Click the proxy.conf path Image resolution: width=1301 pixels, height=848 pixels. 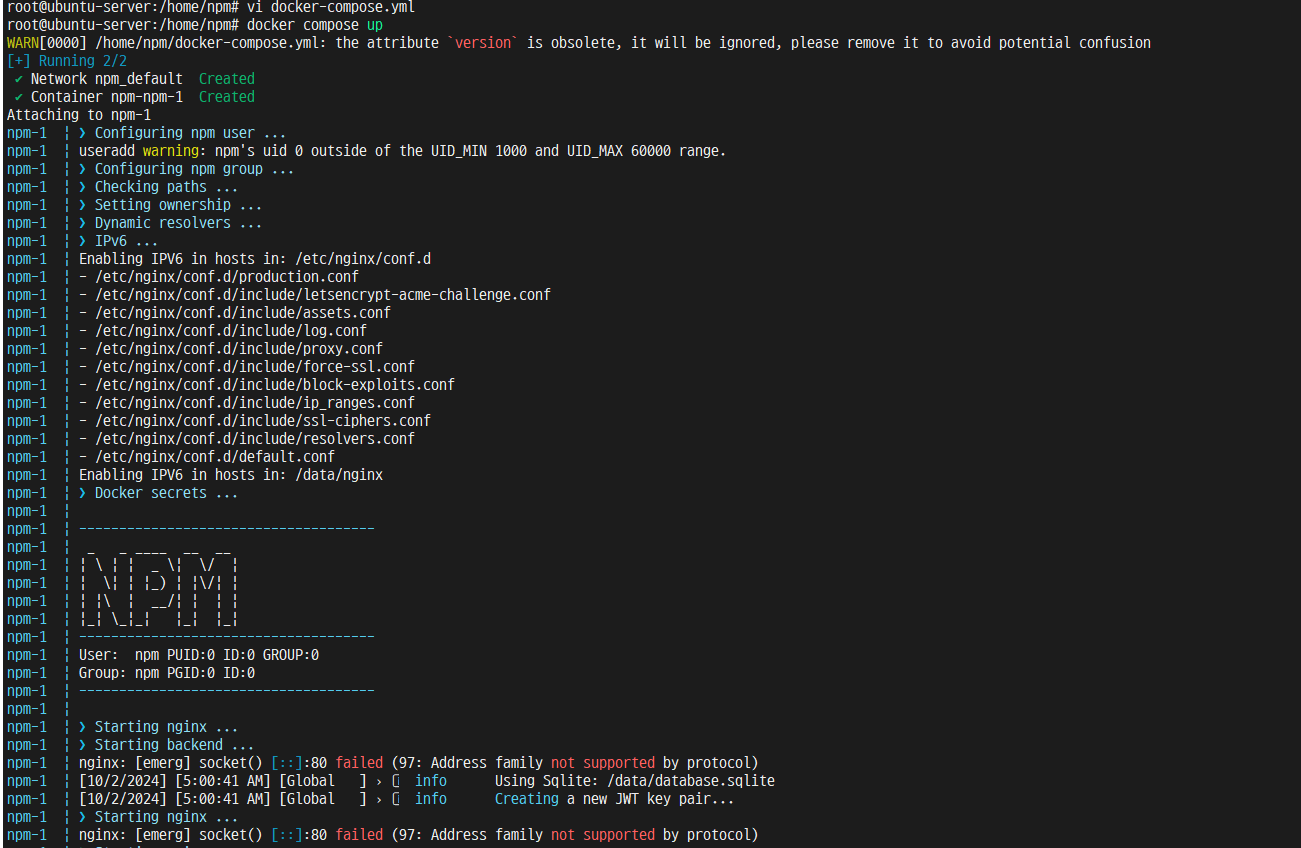239,349
